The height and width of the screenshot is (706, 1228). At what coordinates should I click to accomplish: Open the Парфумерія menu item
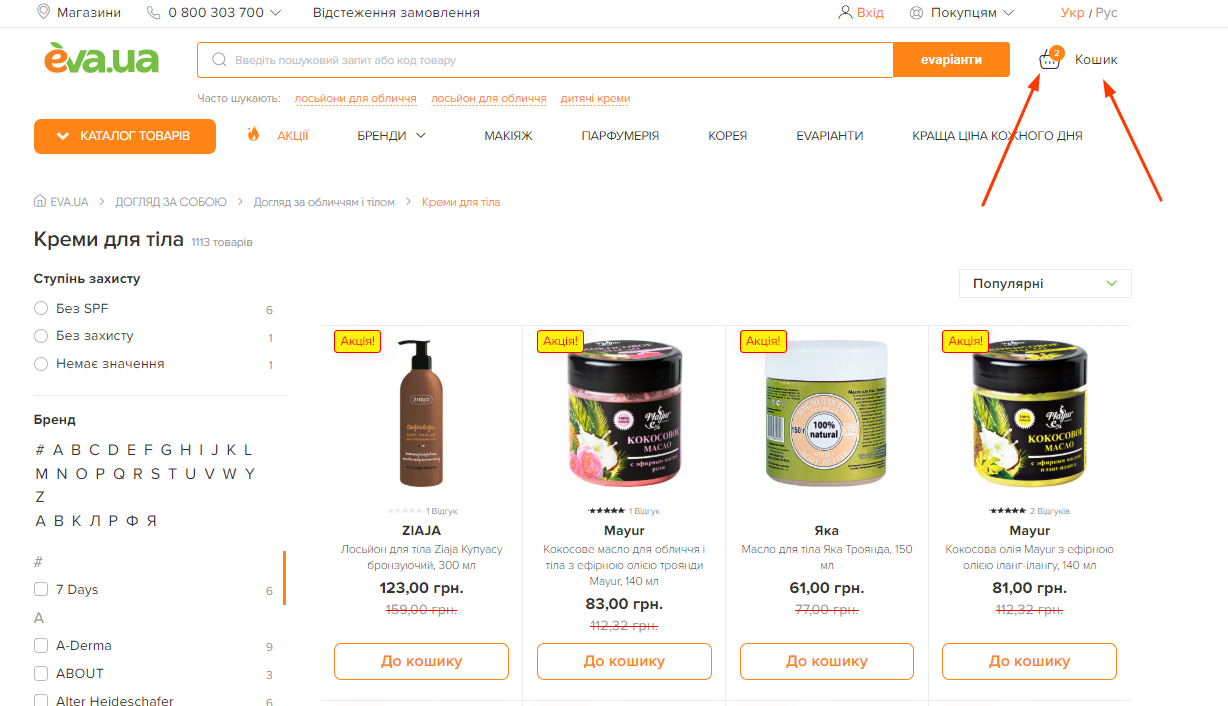point(620,136)
